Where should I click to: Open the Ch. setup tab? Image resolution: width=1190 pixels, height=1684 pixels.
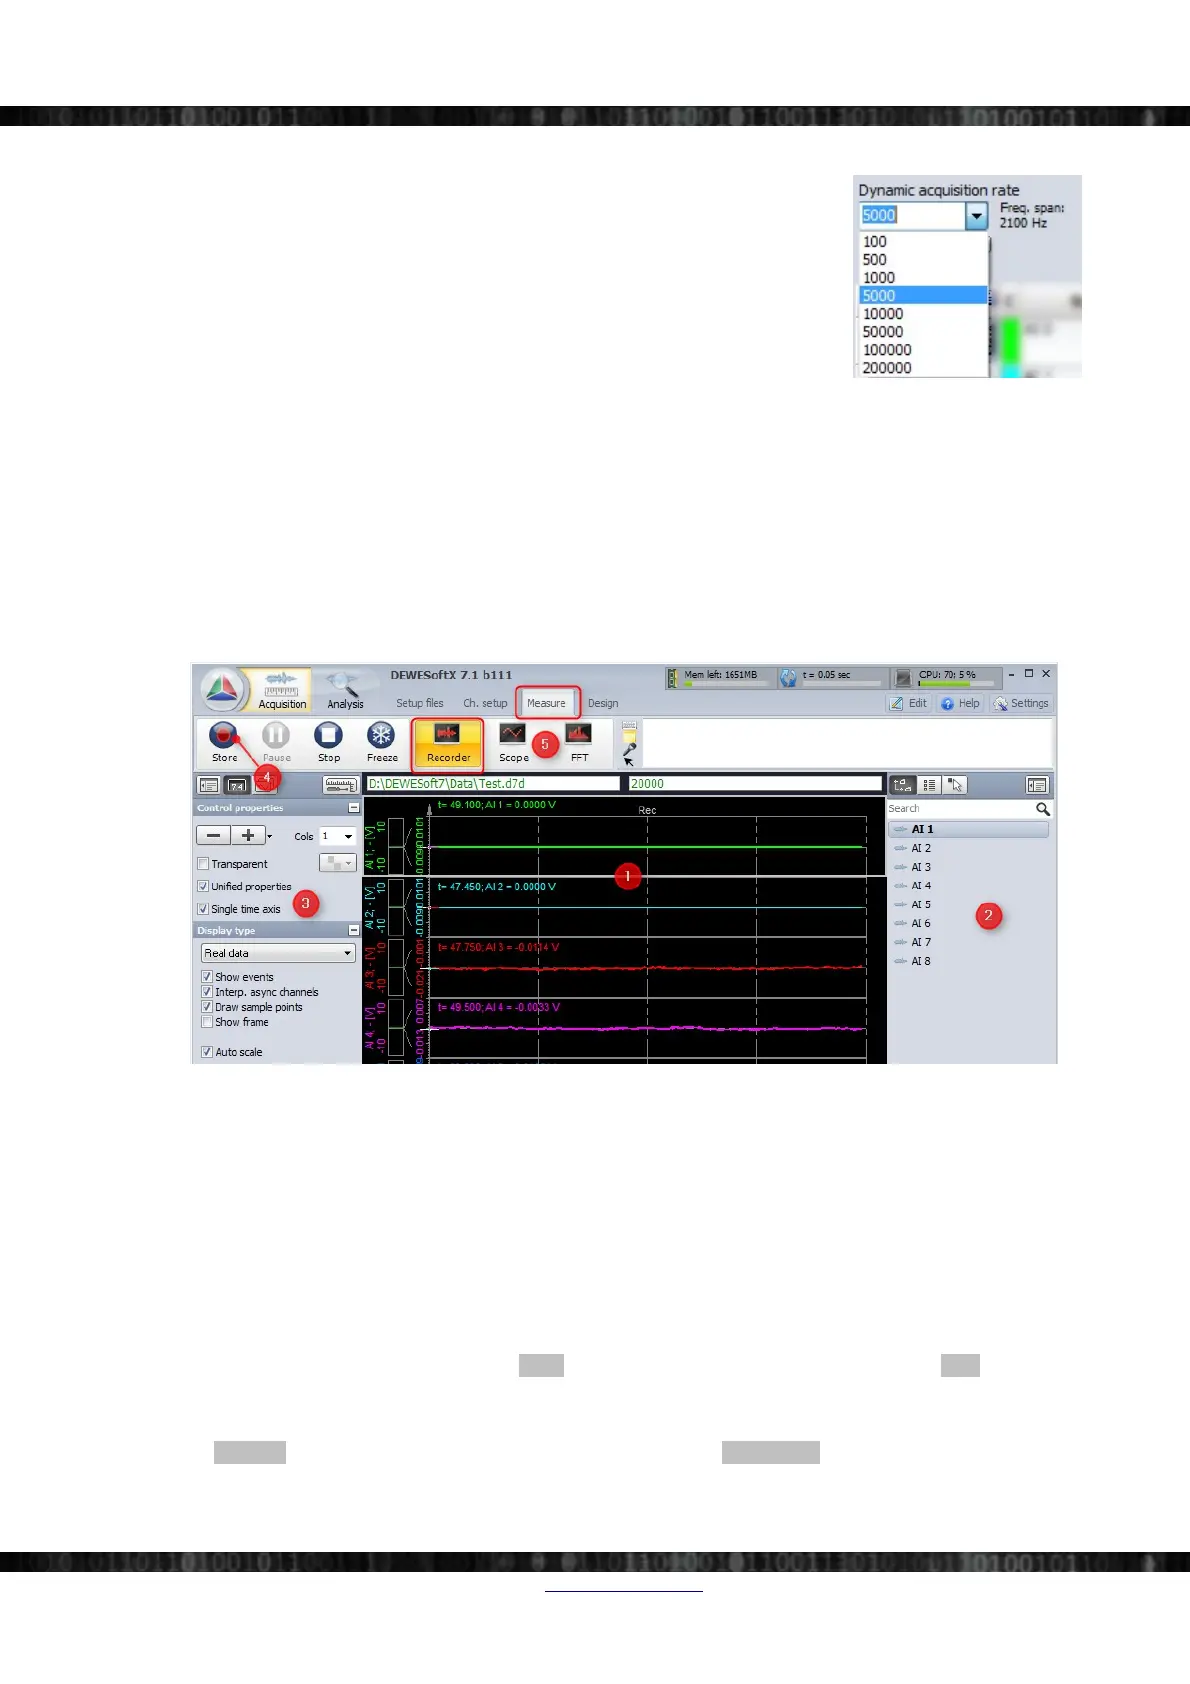tap(485, 703)
